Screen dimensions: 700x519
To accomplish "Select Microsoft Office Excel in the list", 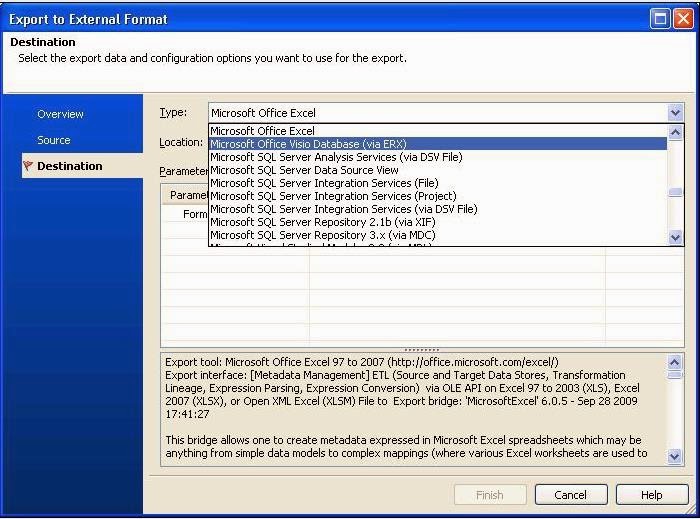I will pos(438,131).
